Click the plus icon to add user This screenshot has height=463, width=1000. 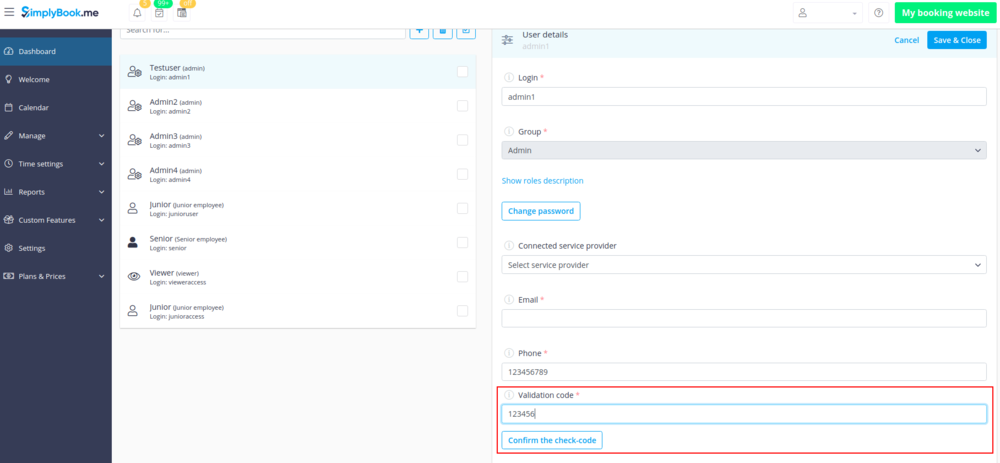click(x=421, y=31)
